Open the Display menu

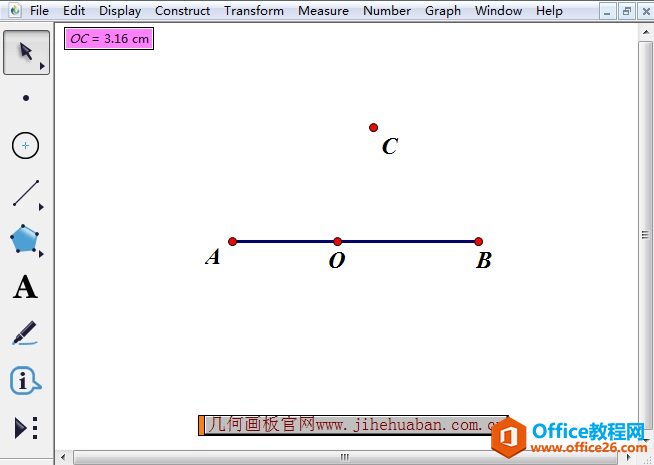120,10
